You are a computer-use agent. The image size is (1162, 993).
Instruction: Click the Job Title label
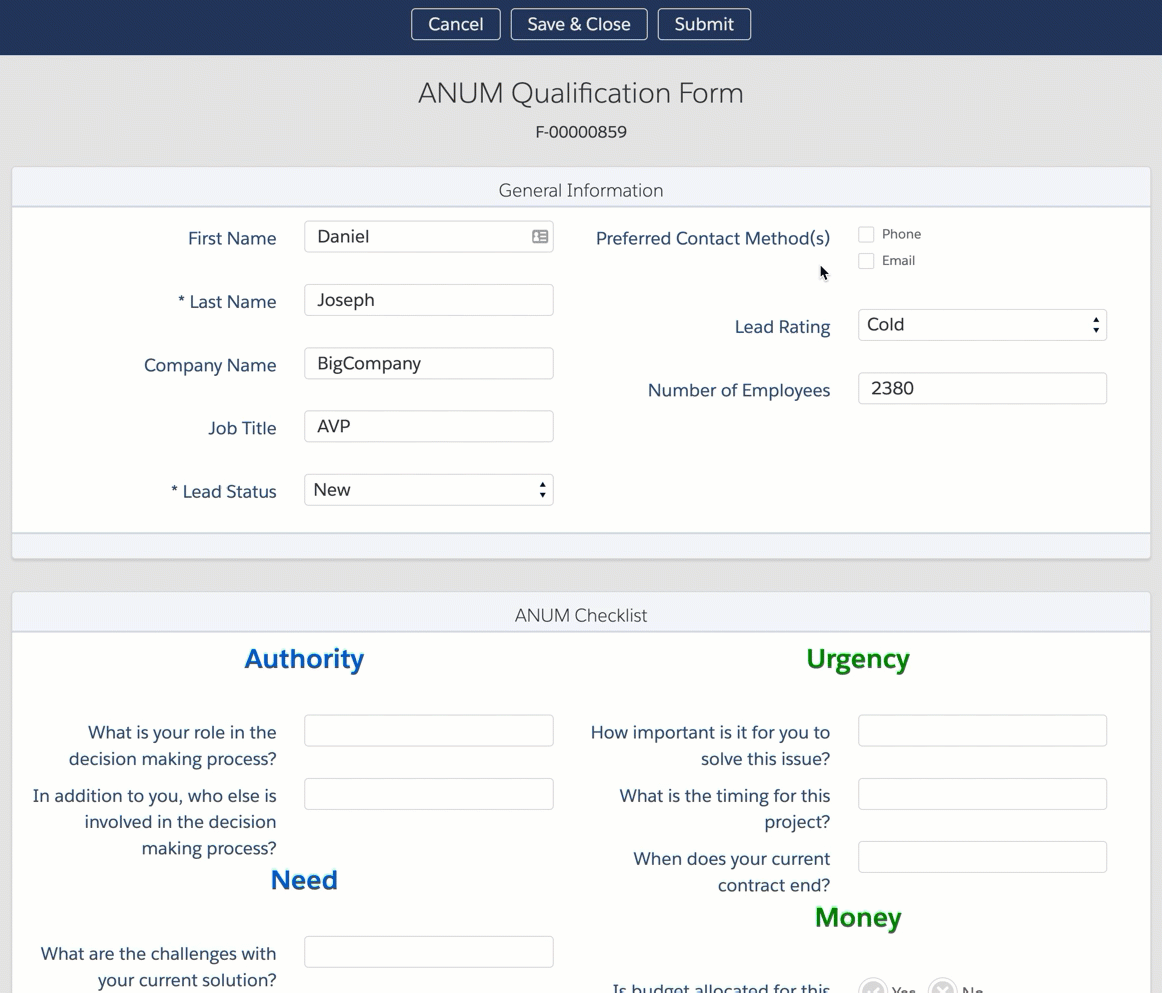coord(242,428)
